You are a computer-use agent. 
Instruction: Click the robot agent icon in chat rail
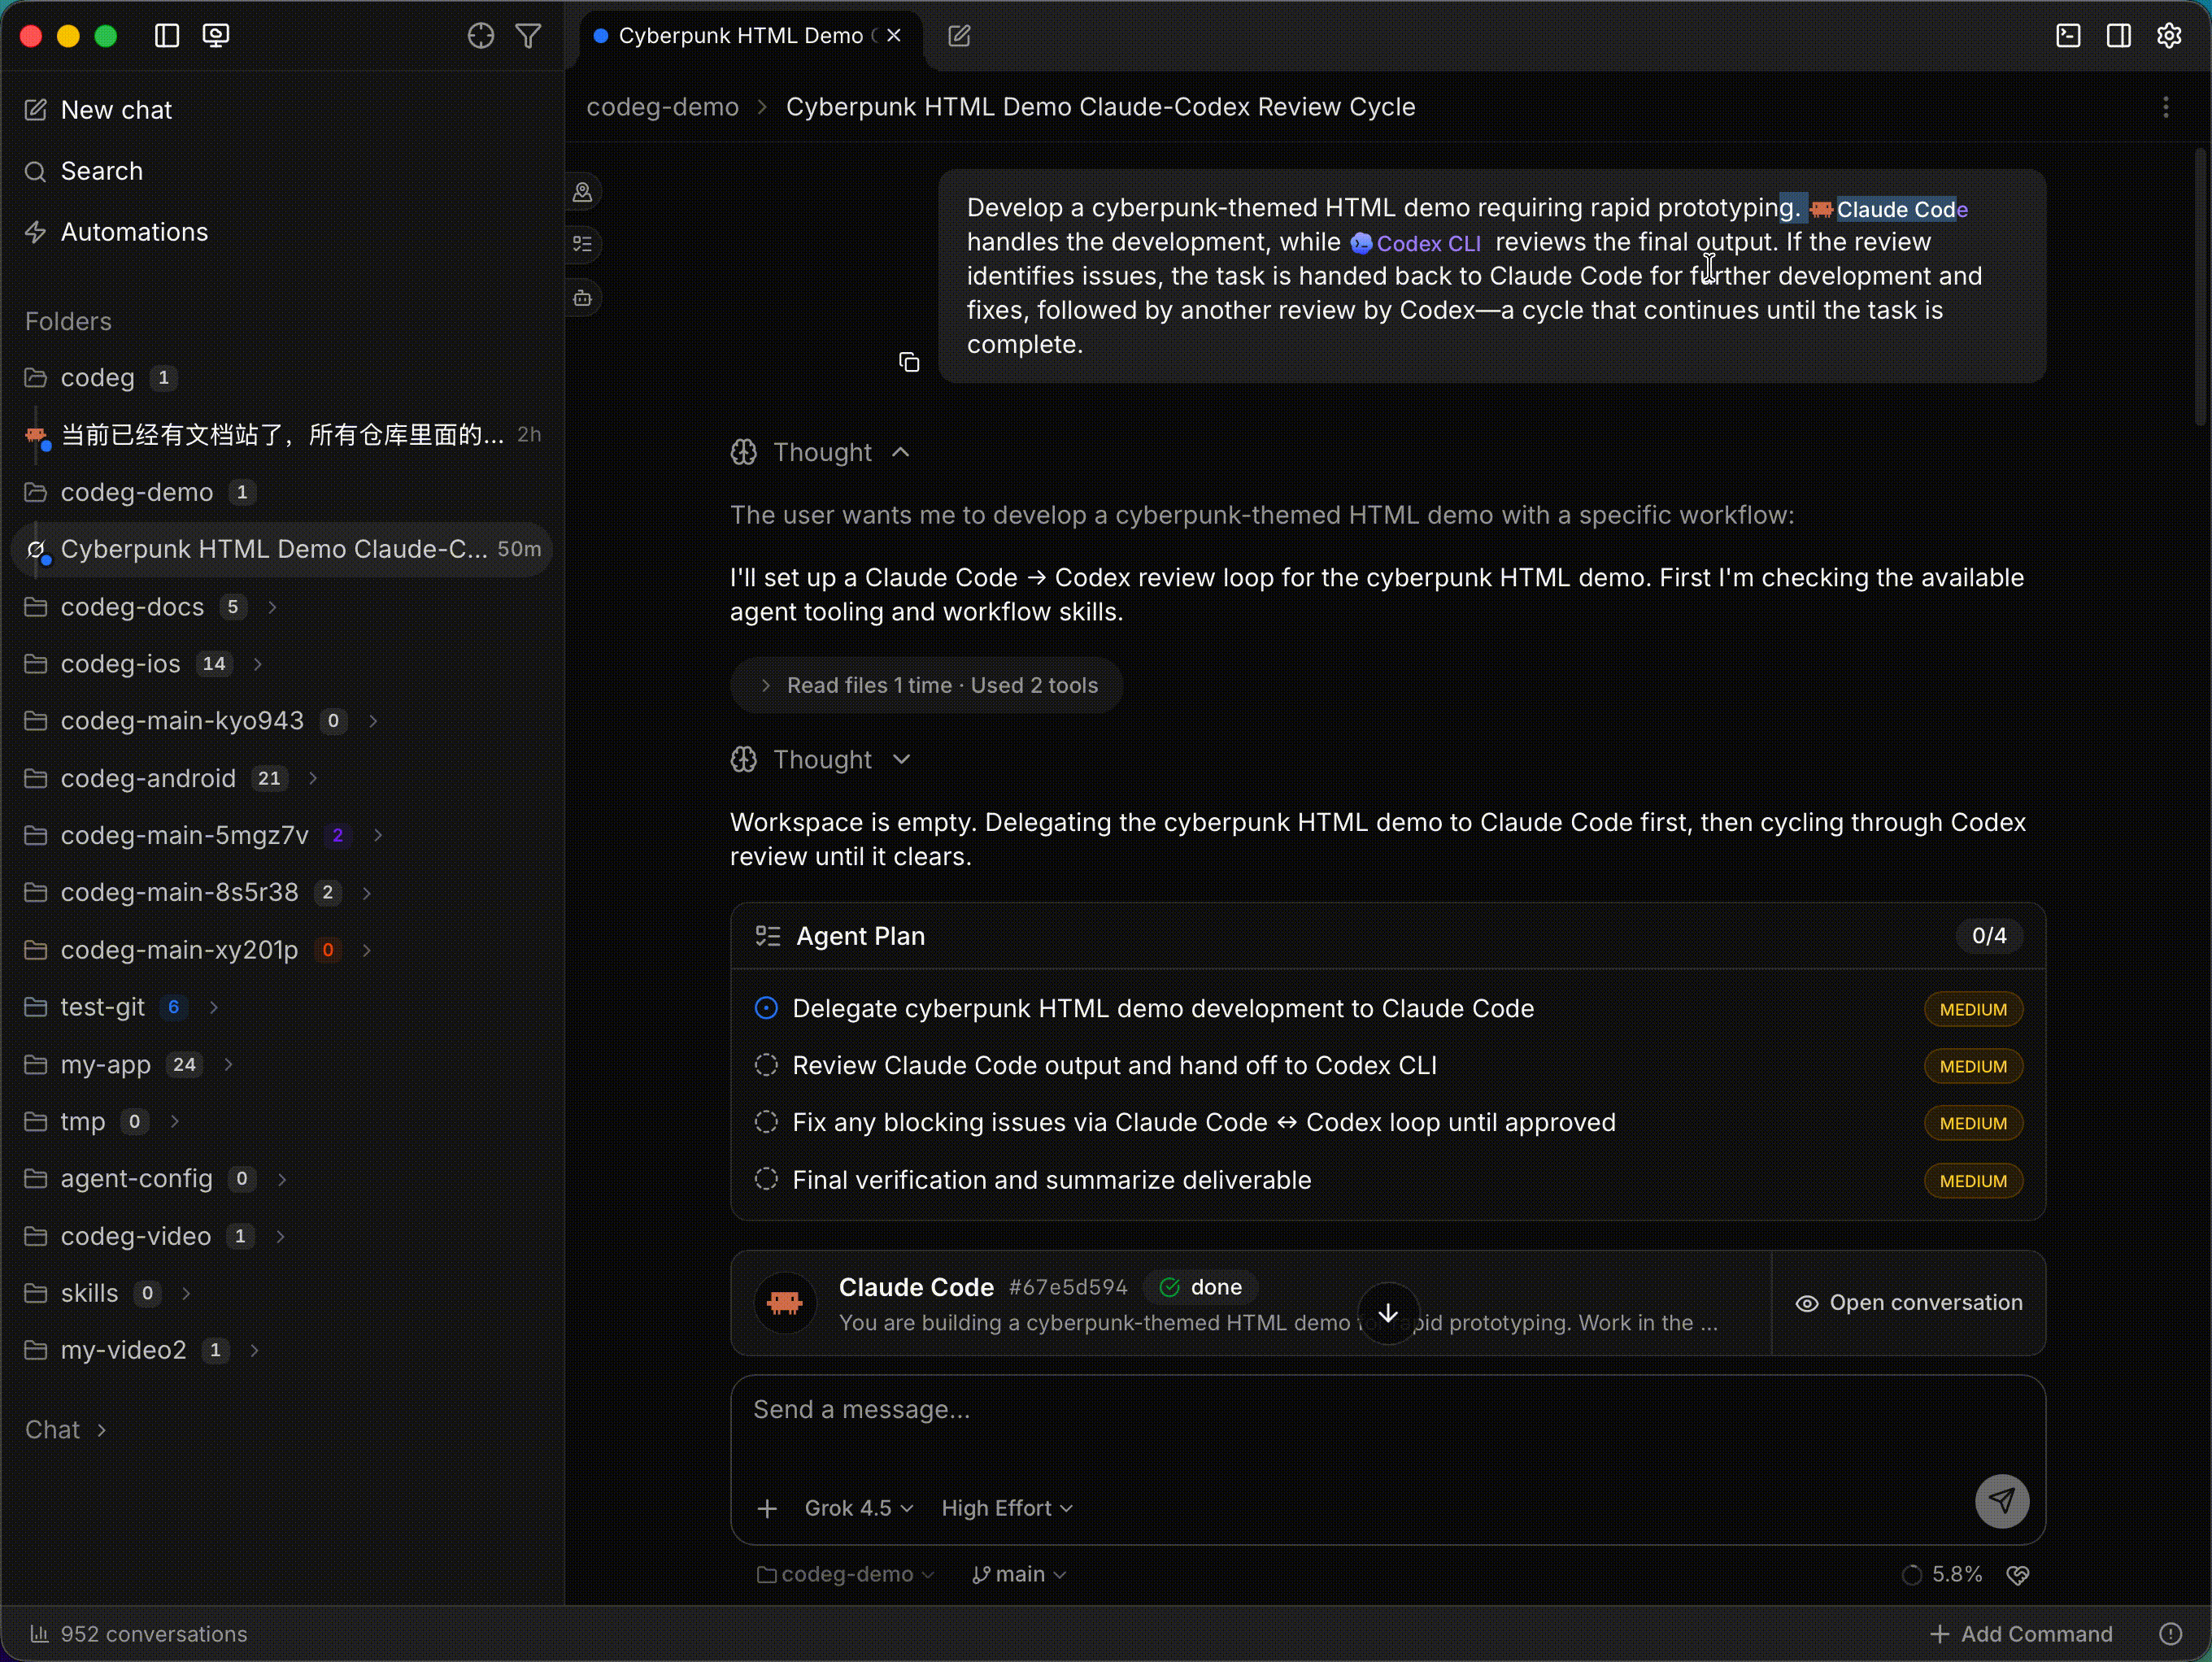tap(583, 298)
